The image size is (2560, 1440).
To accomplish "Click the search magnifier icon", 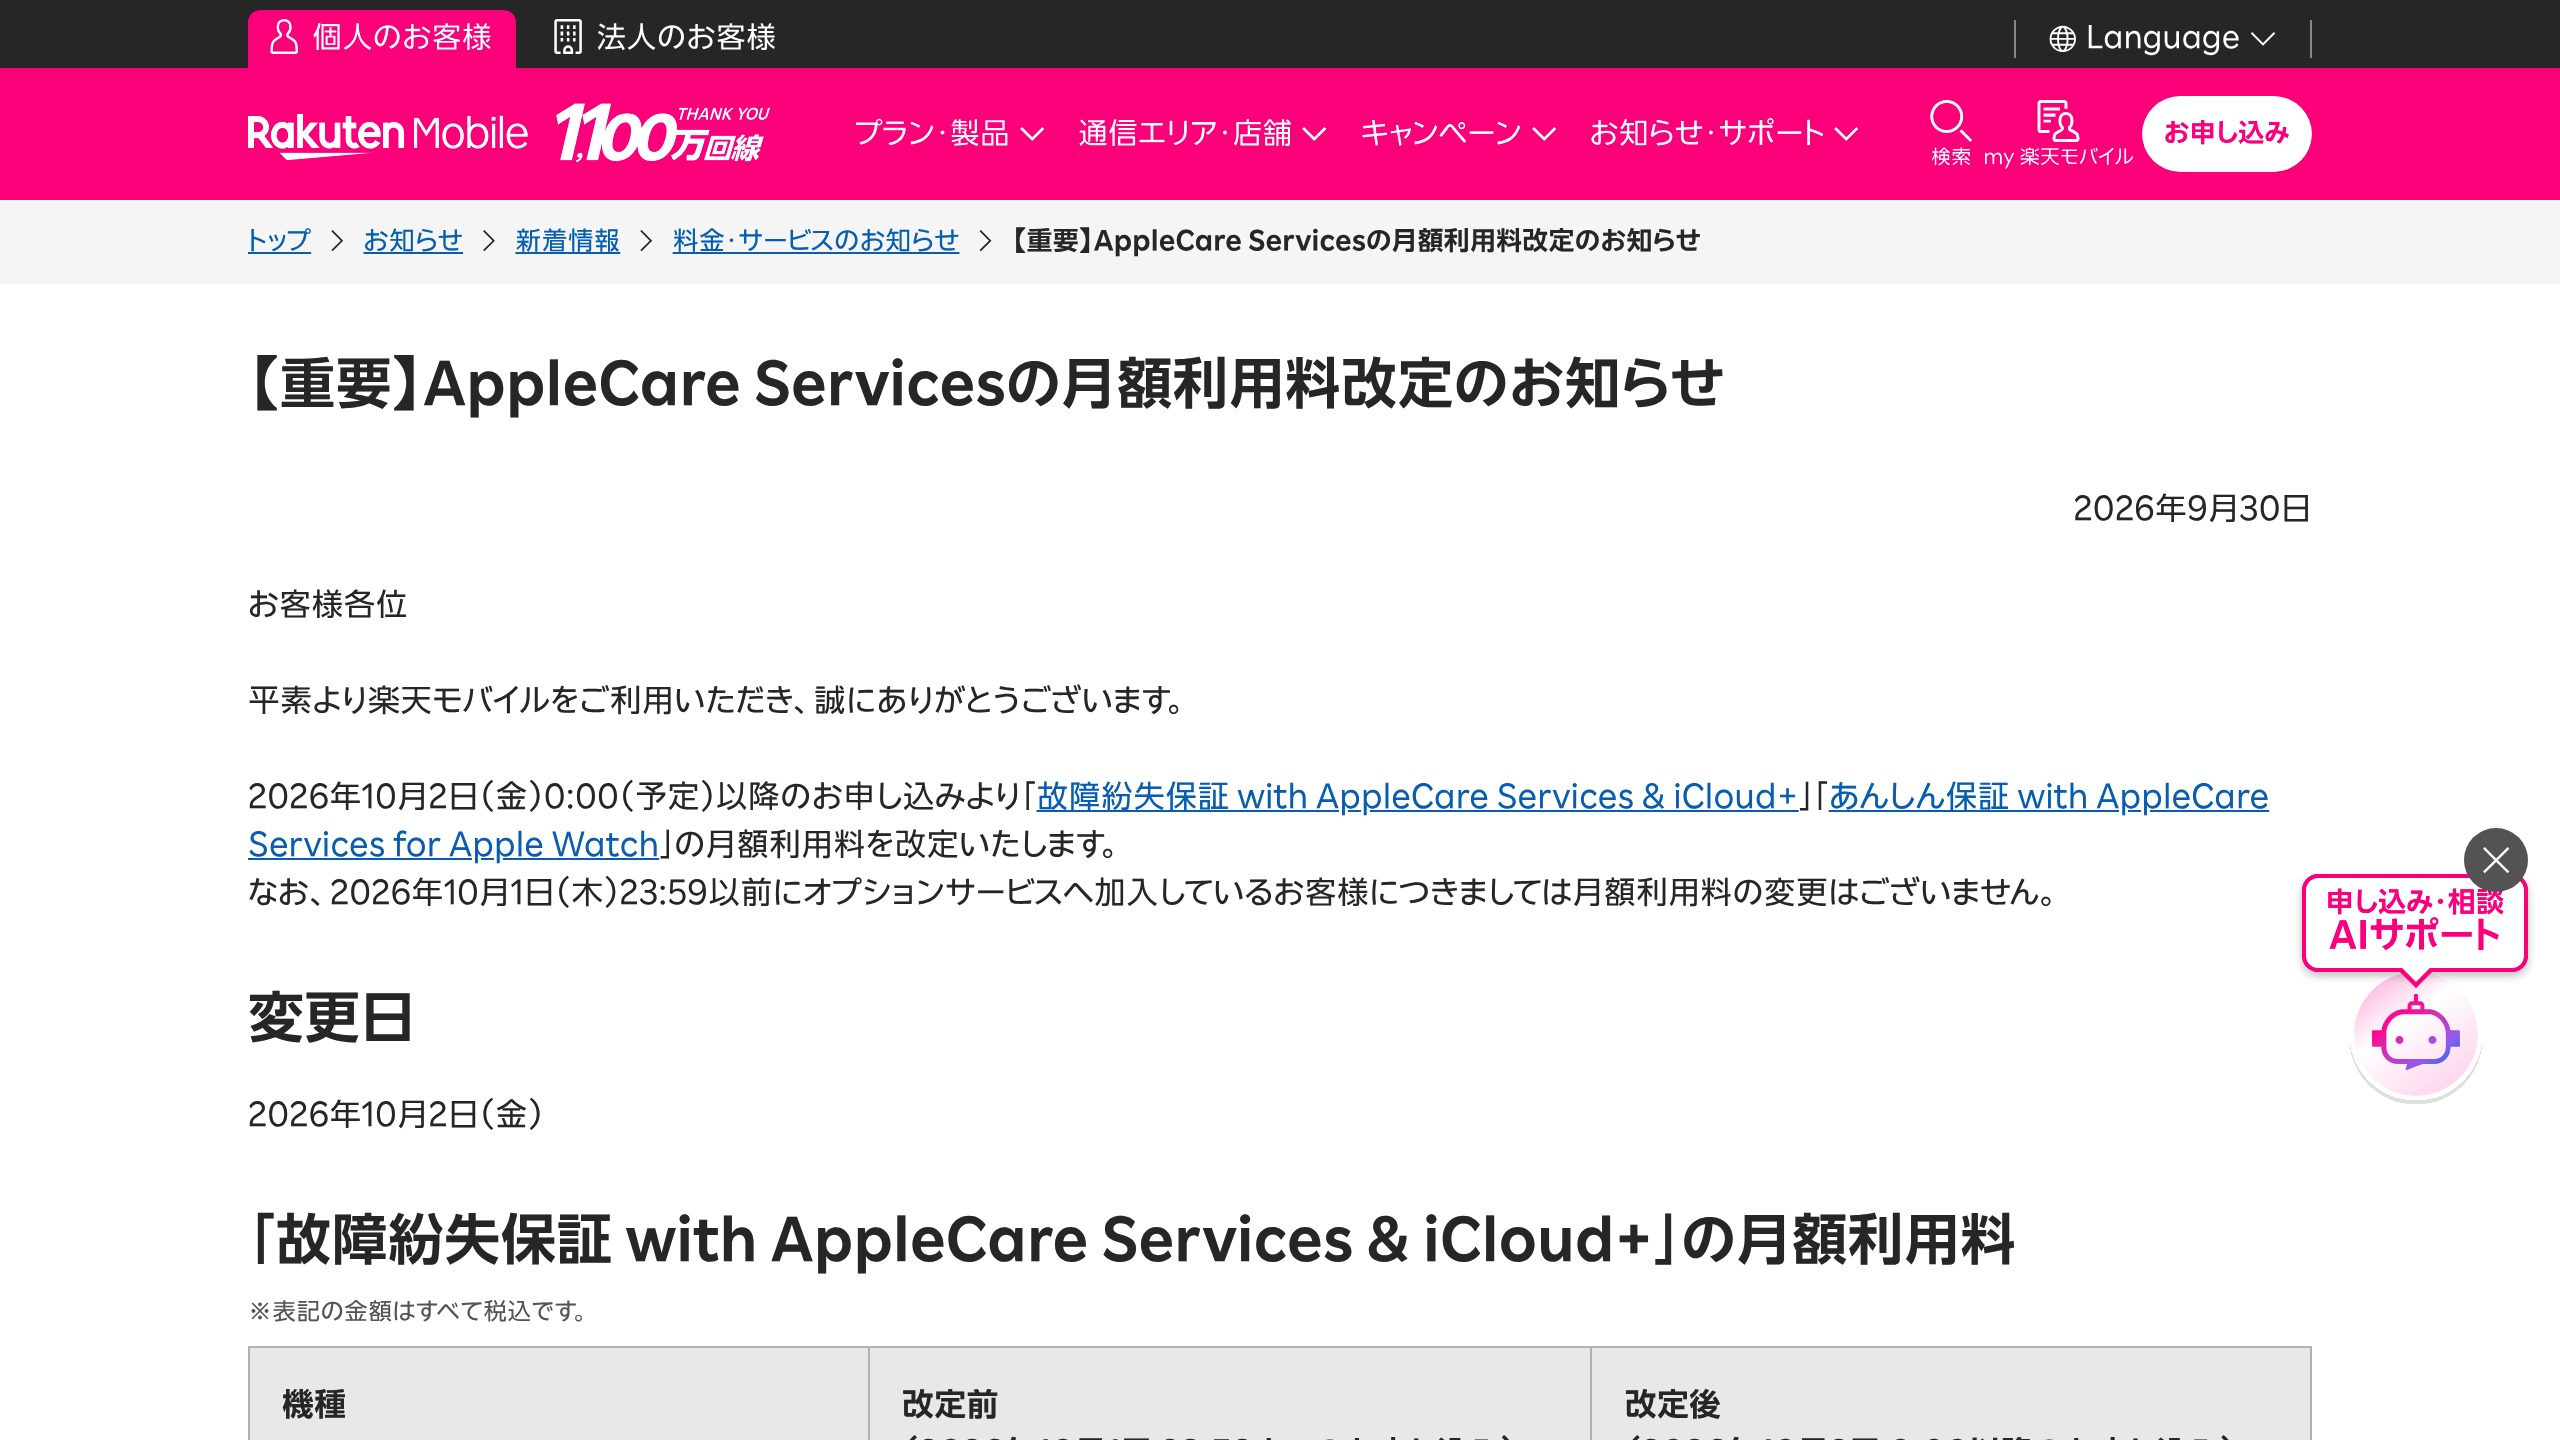I will tap(1950, 133).
